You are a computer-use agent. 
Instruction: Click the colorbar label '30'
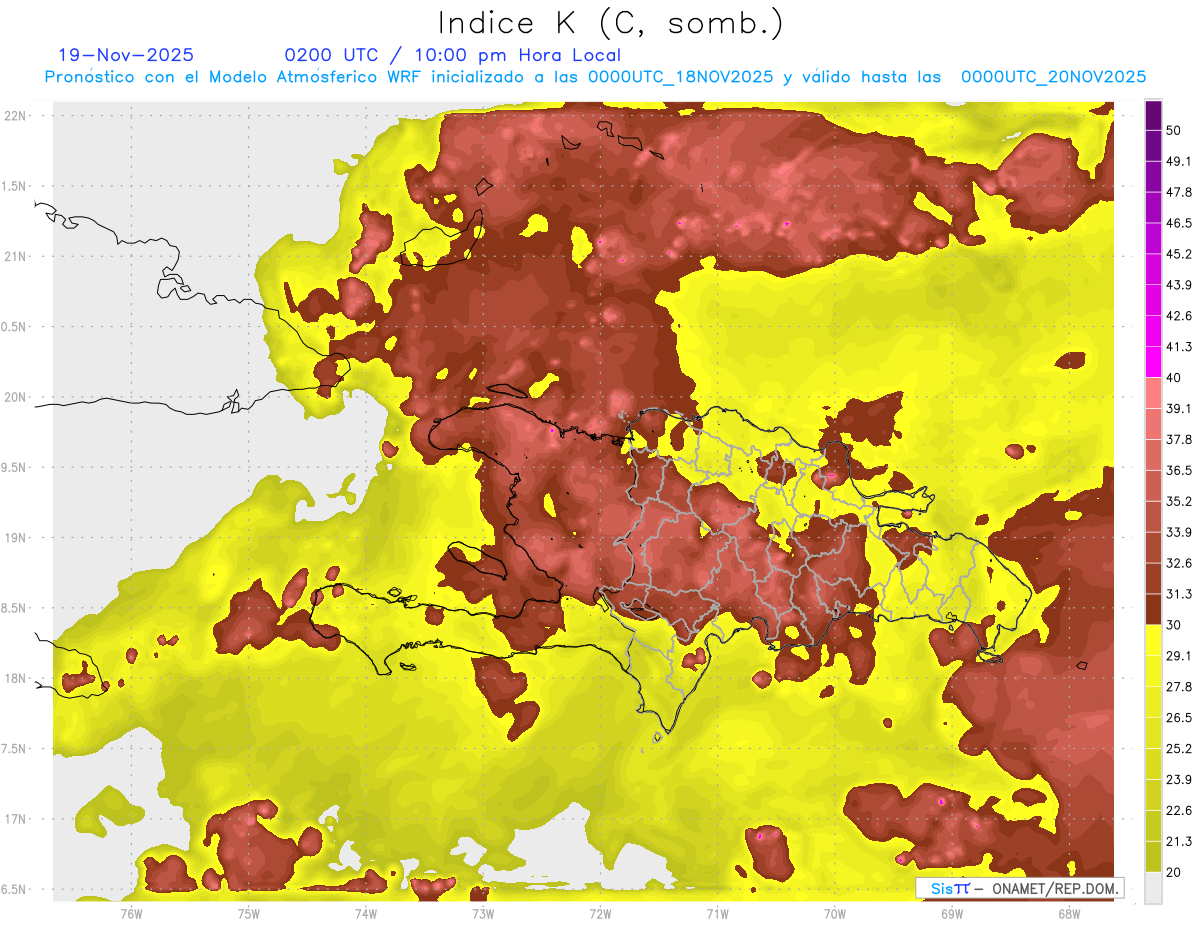point(1174,625)
